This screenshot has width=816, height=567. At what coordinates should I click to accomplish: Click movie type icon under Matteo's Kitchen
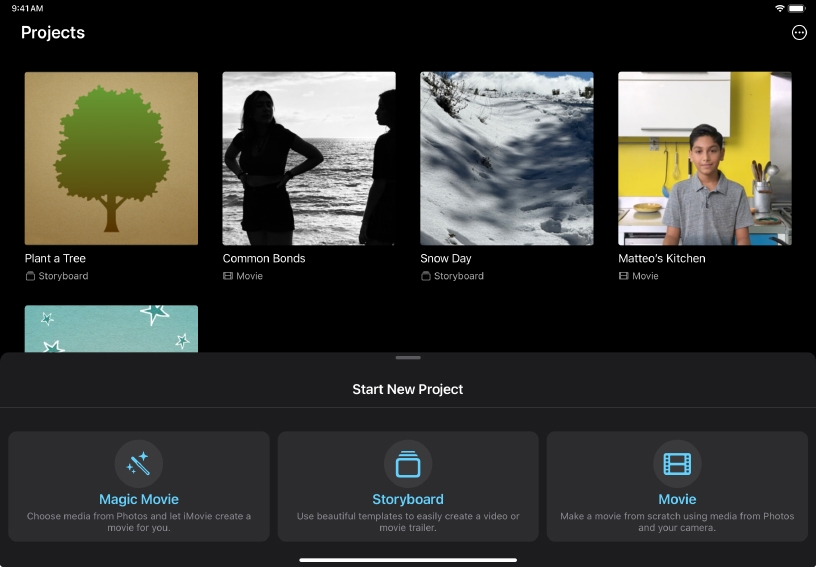tap(624, 276)
